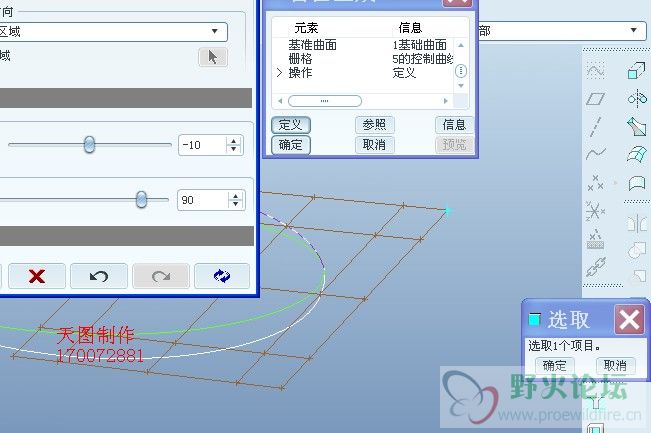Click 取消 in the element dialog

point(374,144)
